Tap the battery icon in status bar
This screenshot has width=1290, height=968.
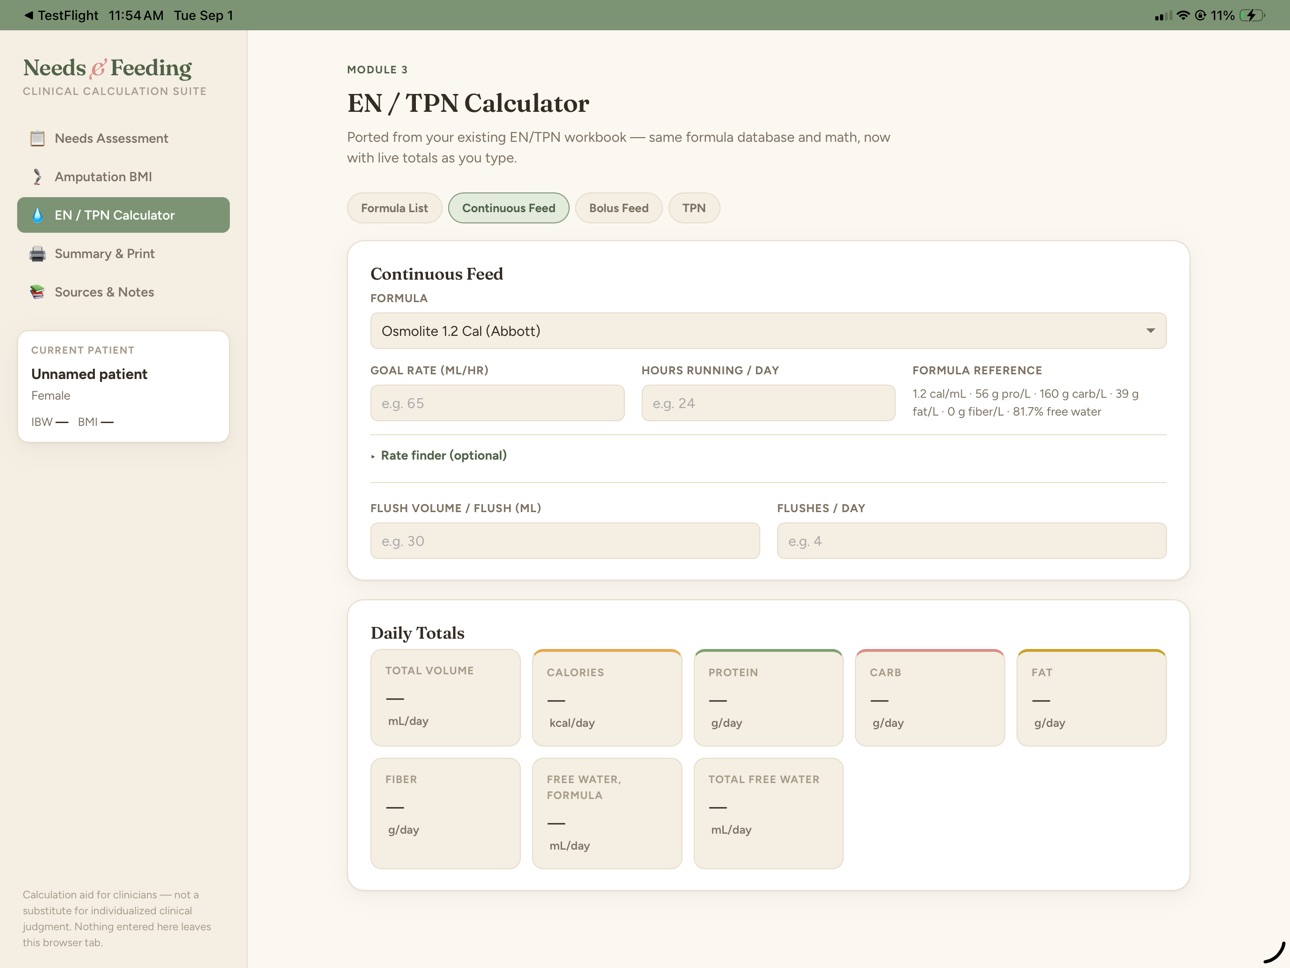point(1252,15)
